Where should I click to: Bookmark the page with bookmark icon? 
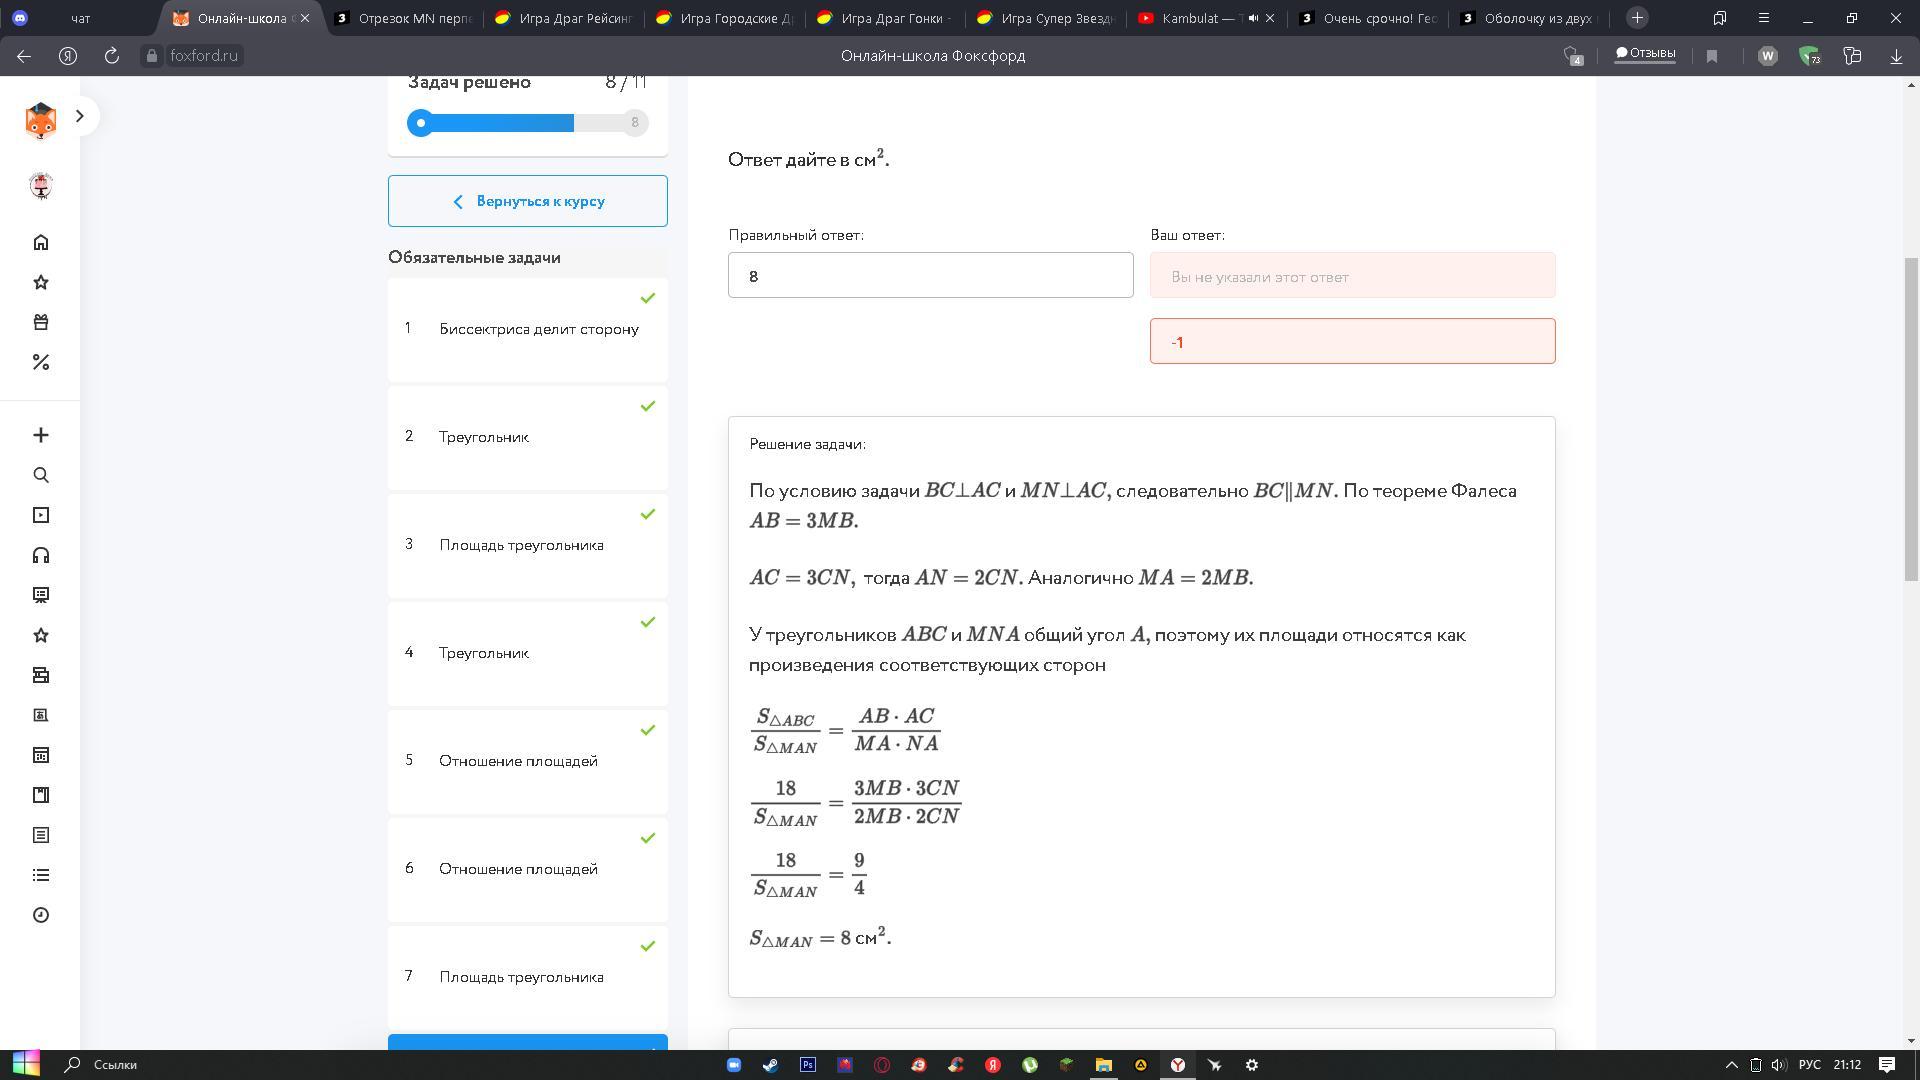(1712, 56)
